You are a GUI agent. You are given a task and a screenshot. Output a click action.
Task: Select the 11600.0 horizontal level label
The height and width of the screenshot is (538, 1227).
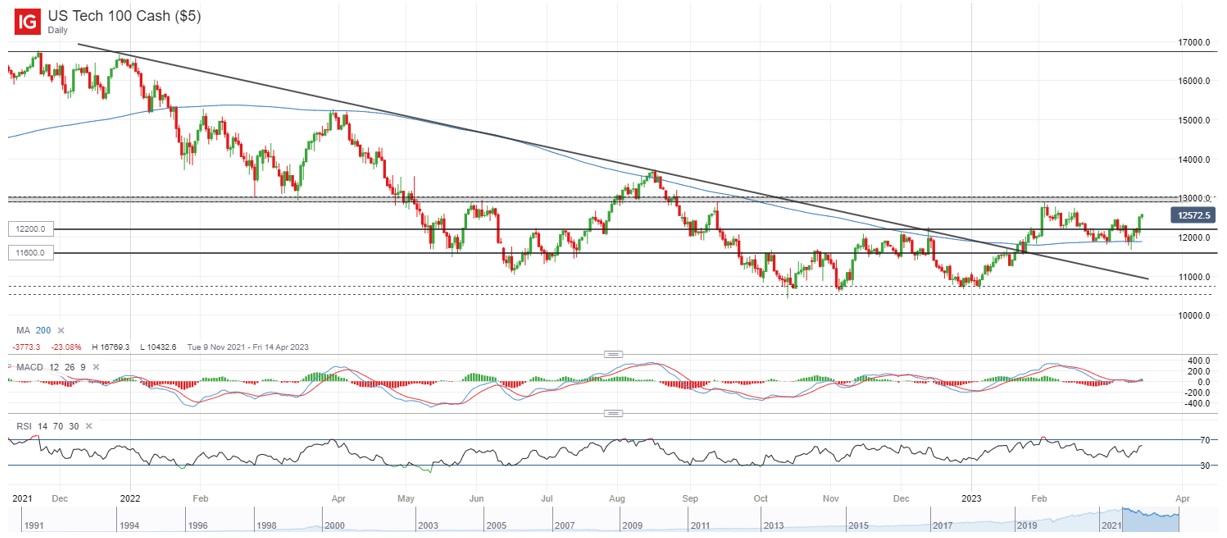(x=29, y=253)
